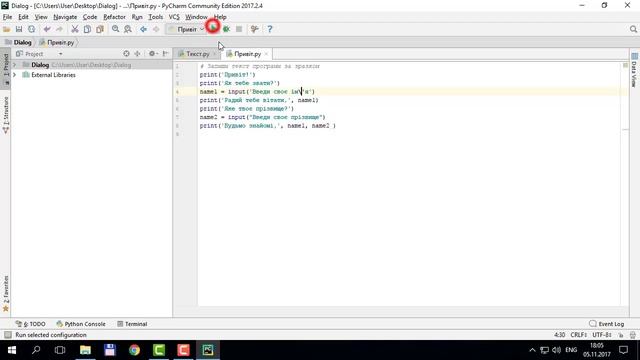Image resolution: width=640 pixels, height=360 pixels.
Task: Open the Refactor menu
Action: click(x=114, y=17)
